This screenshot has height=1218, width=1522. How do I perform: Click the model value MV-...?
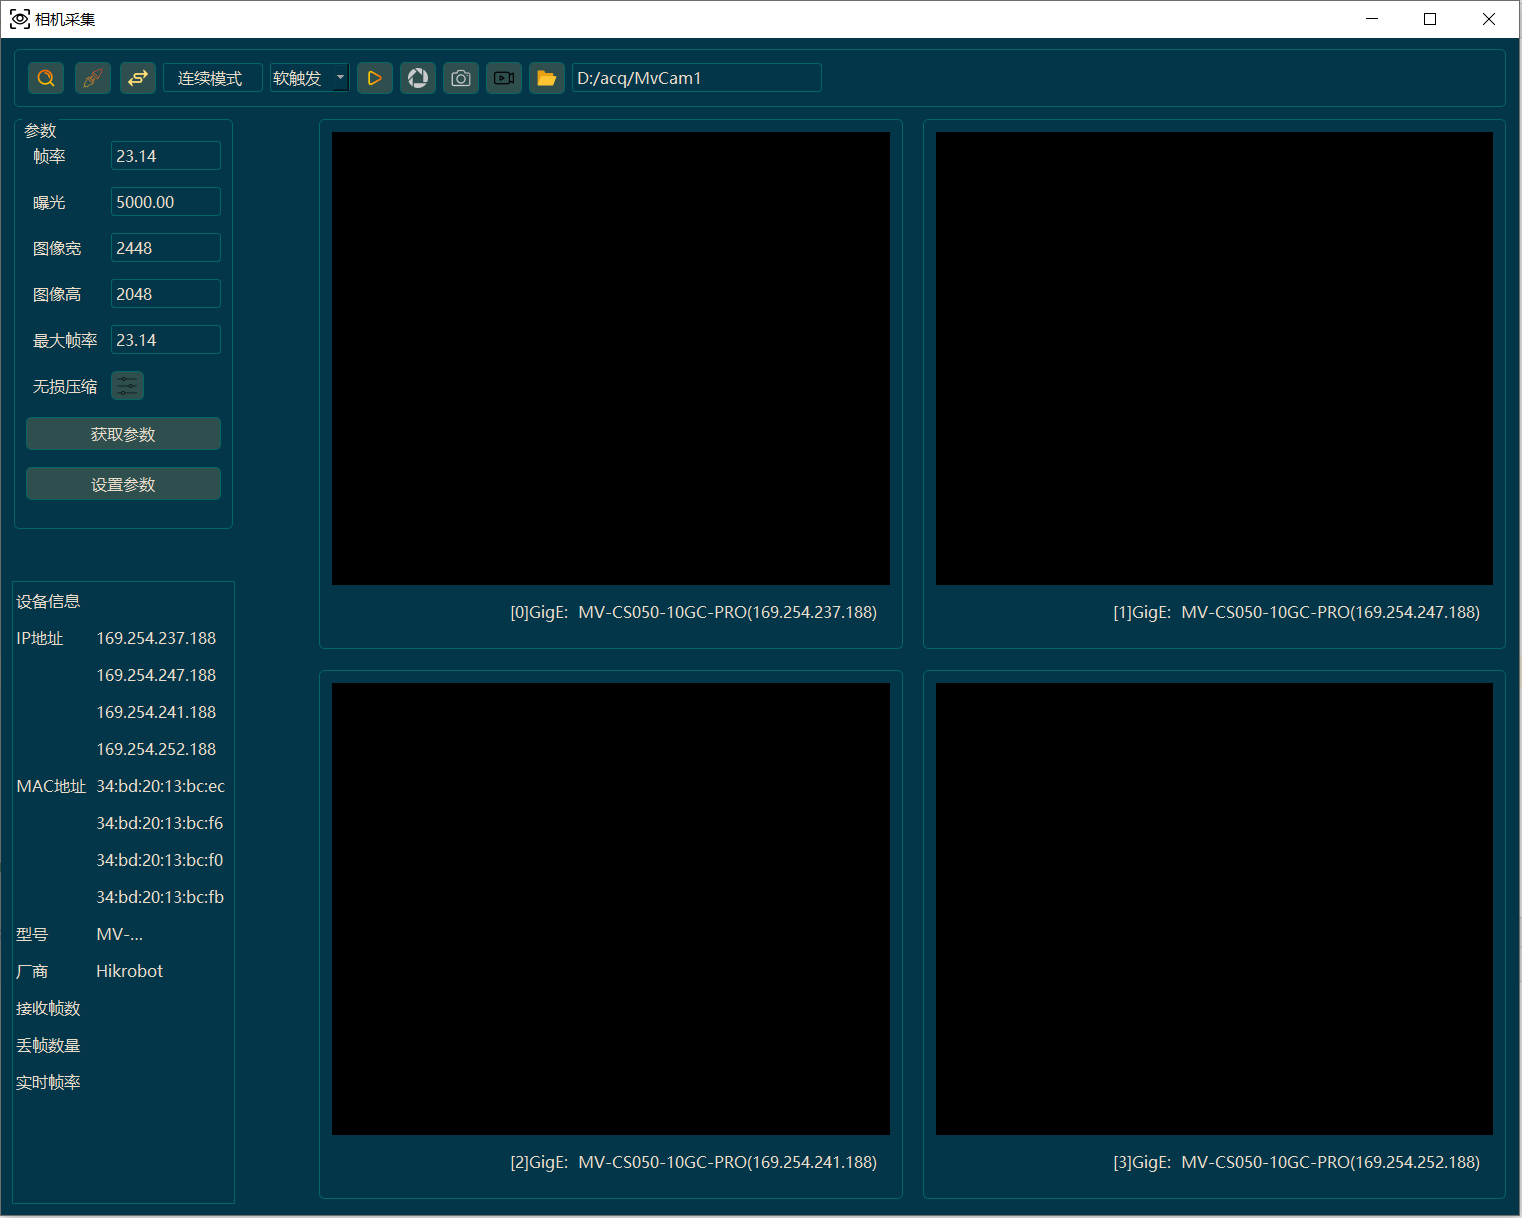pos(119,934)
